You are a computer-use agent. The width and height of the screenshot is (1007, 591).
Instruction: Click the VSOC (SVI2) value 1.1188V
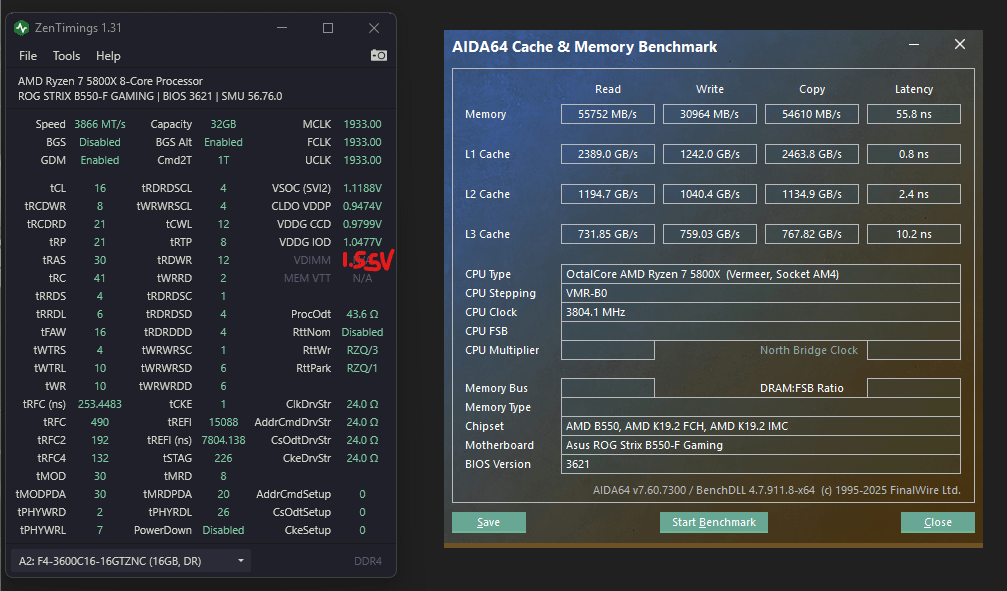coord(362,188)
